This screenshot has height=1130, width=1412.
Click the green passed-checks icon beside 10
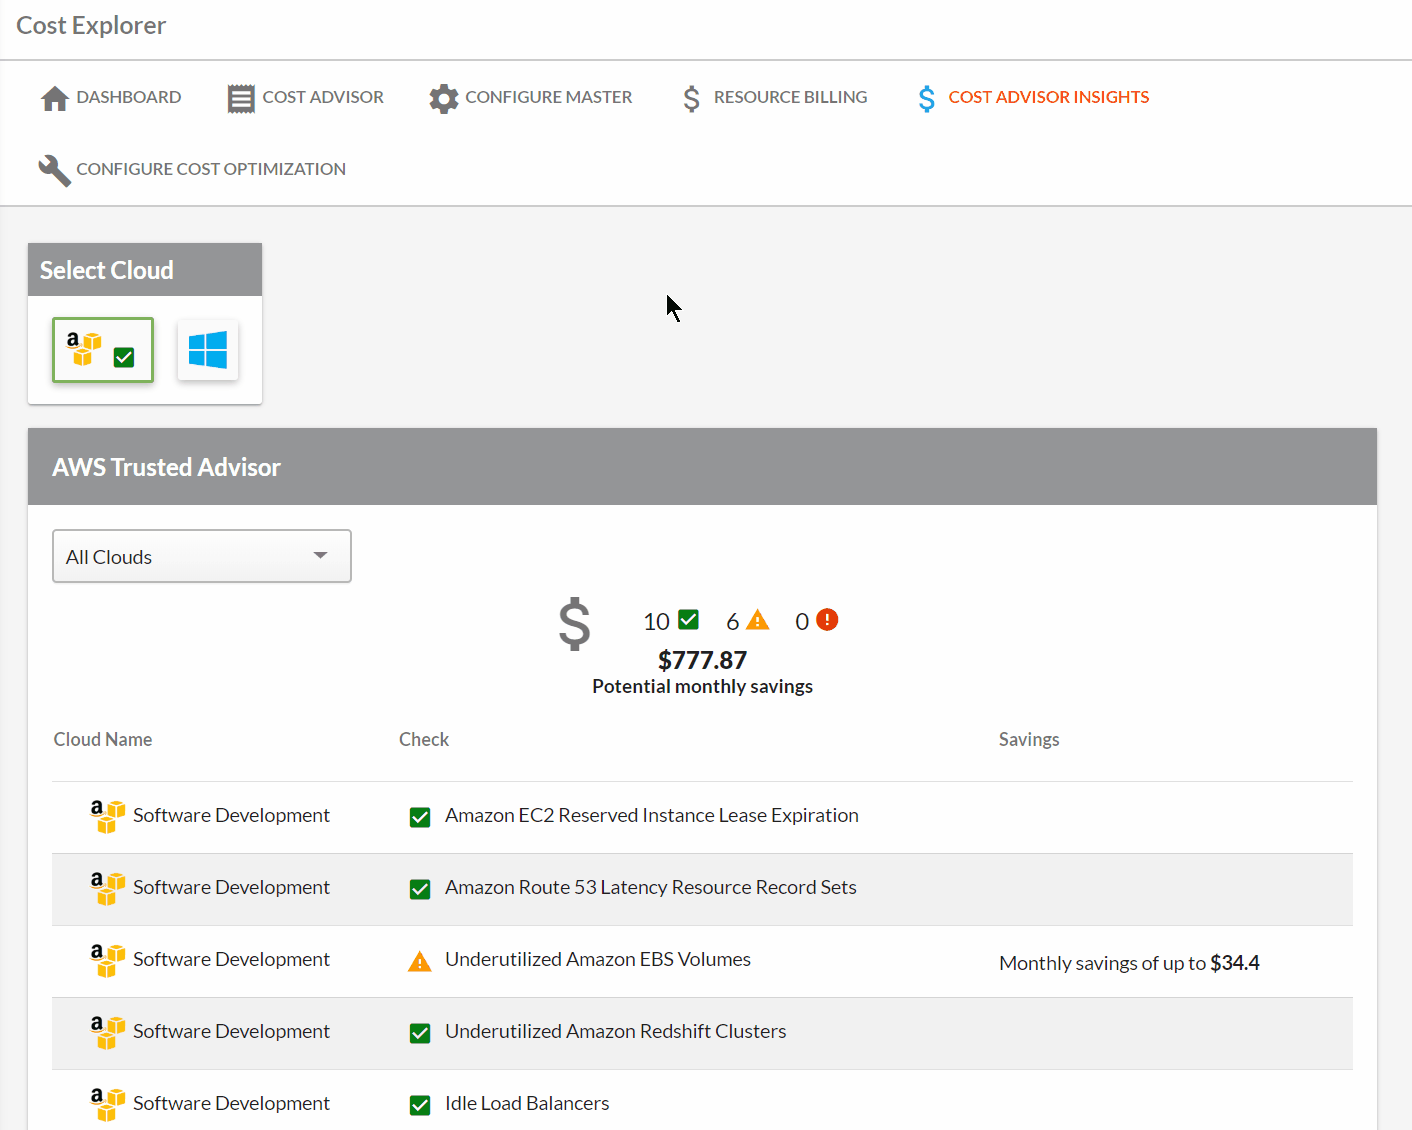[x=689, y=620]
